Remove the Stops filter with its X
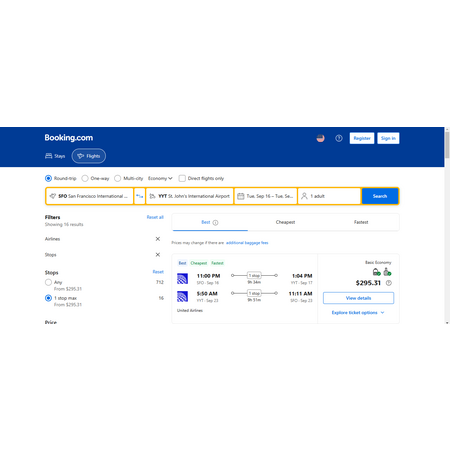Screen dimensions: 450x450 [158, 255]
